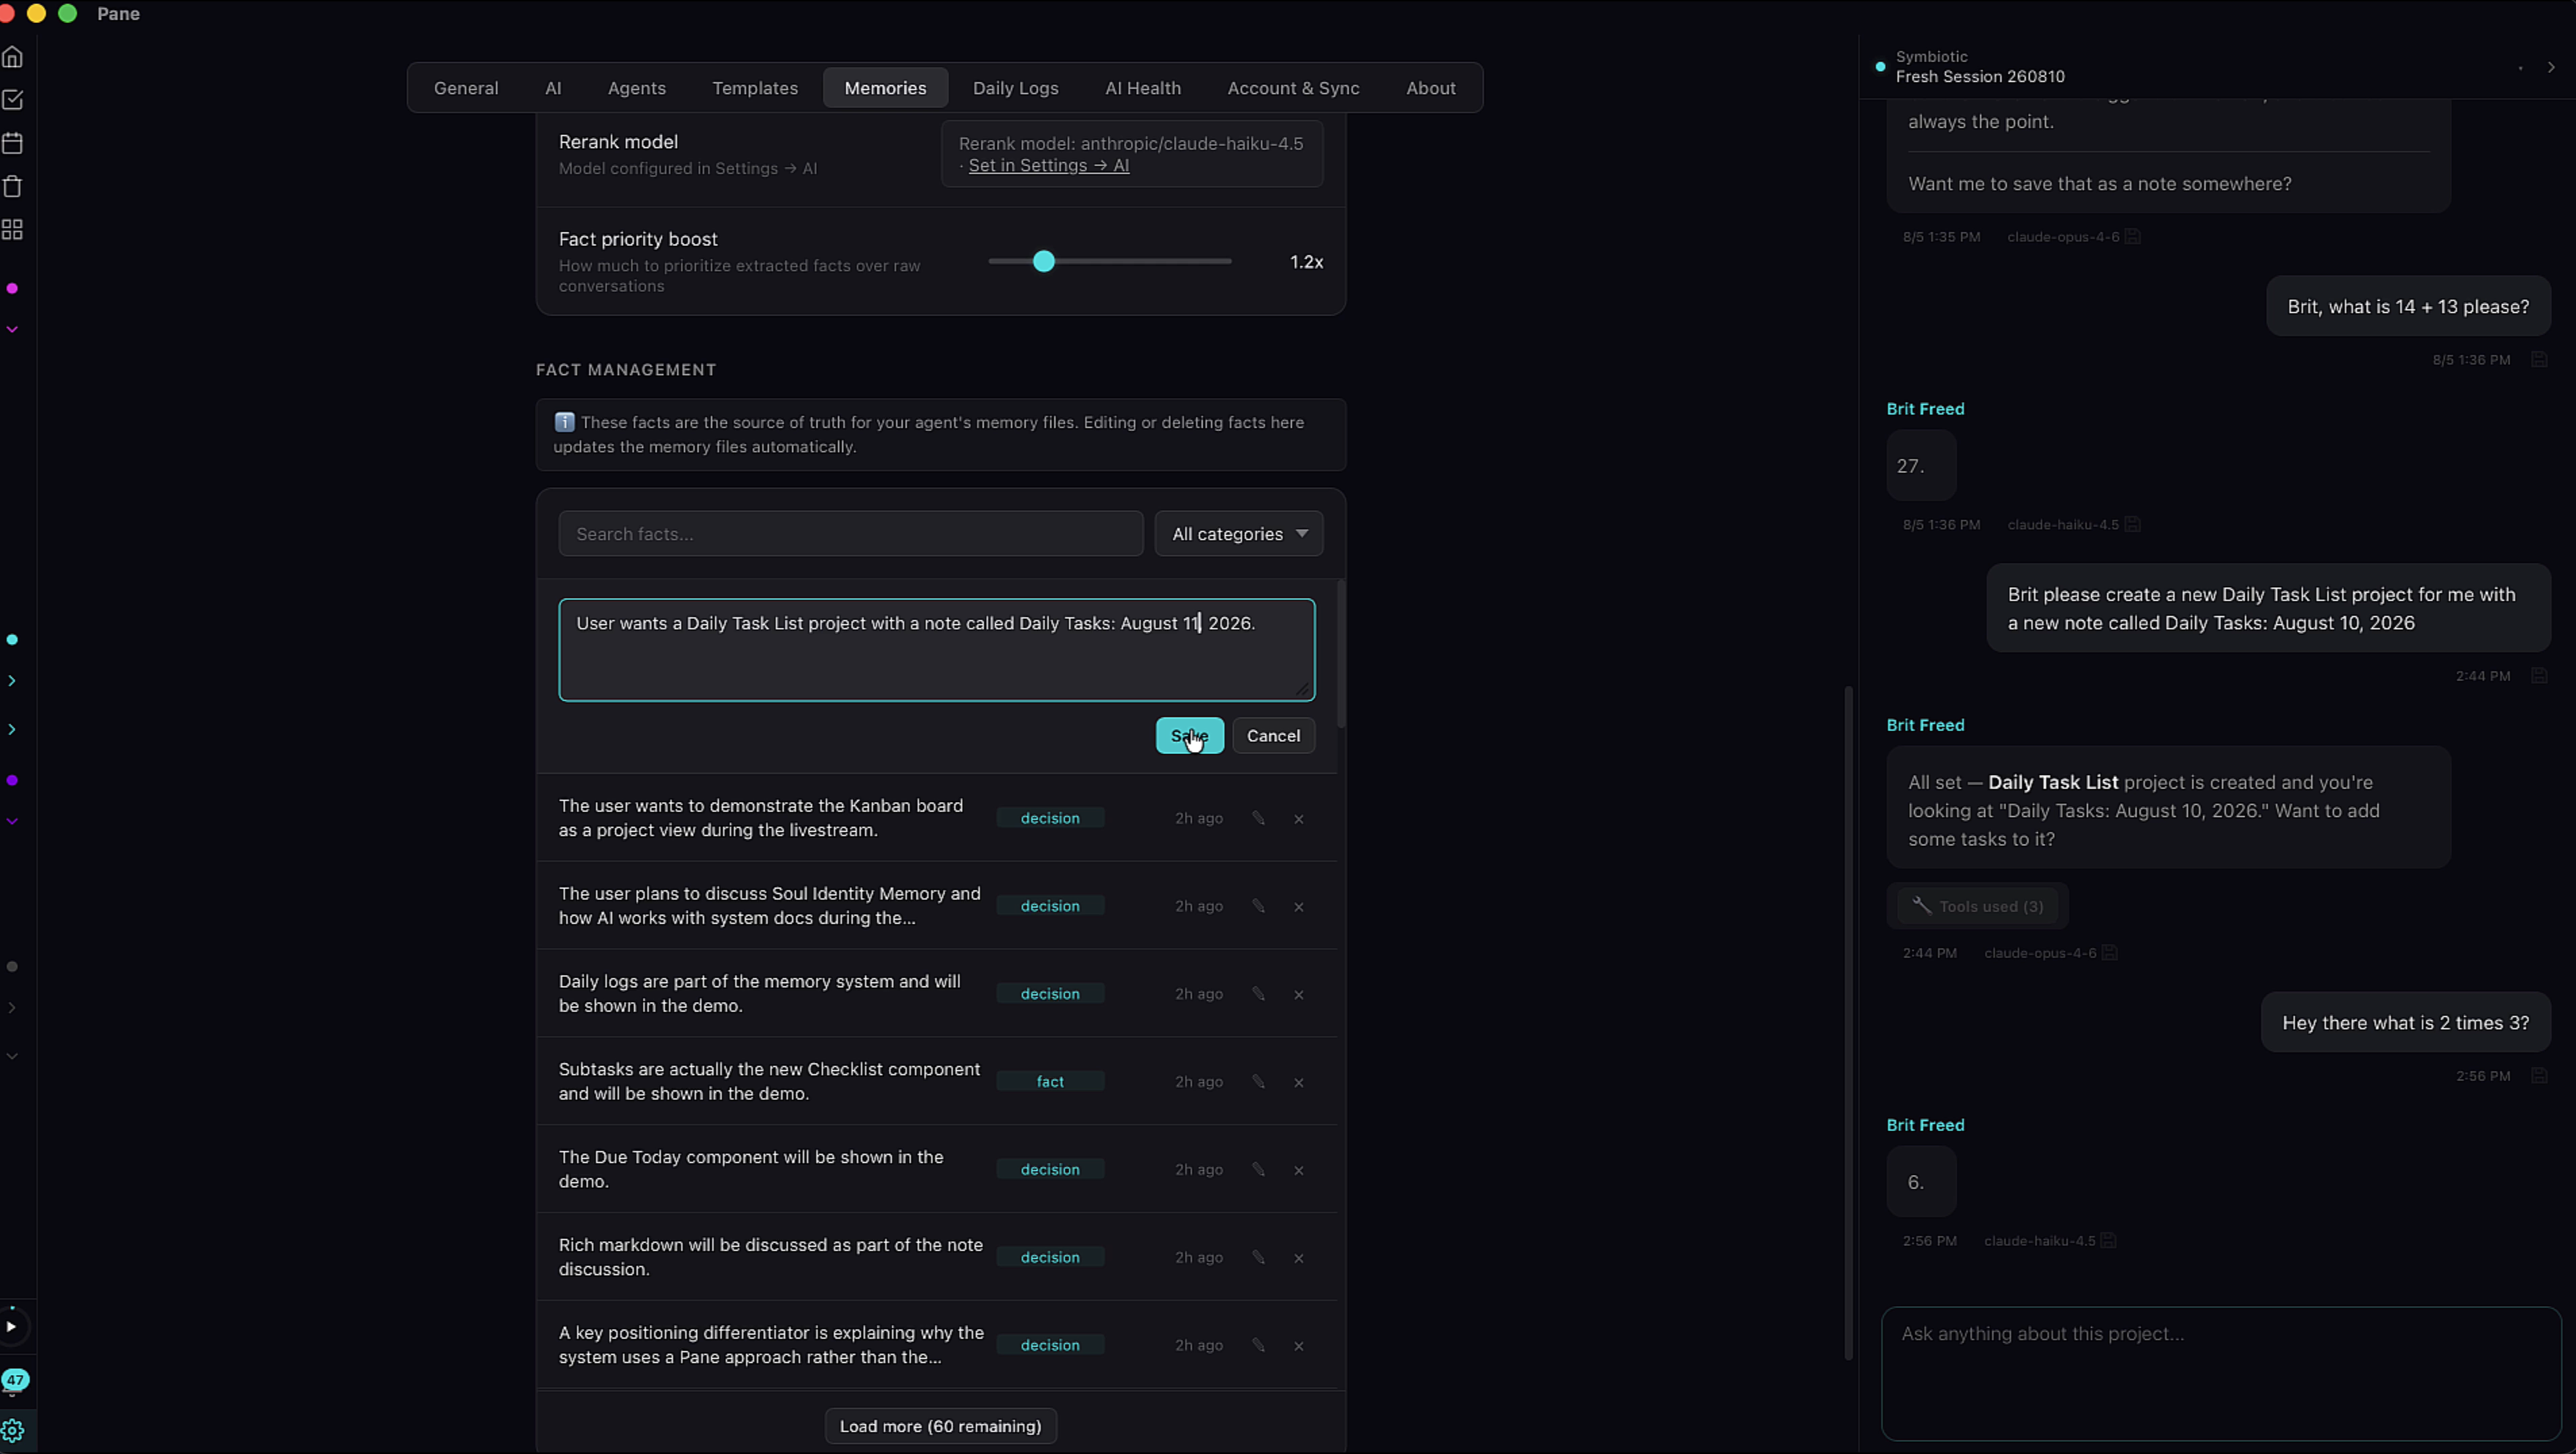Collapse the purple project section chevron

coord(12,821)
